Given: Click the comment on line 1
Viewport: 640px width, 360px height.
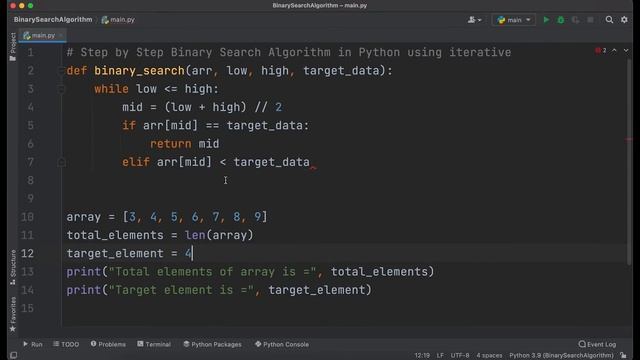Looking at the screenshot, I should (289, 52).
